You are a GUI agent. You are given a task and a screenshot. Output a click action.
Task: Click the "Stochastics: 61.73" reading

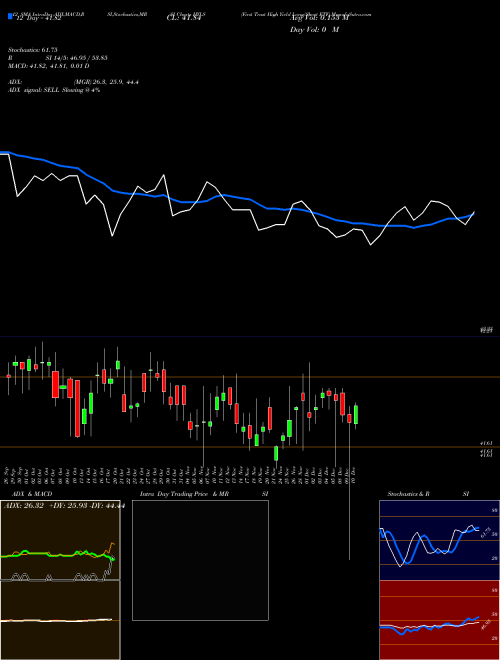[32, 50]
